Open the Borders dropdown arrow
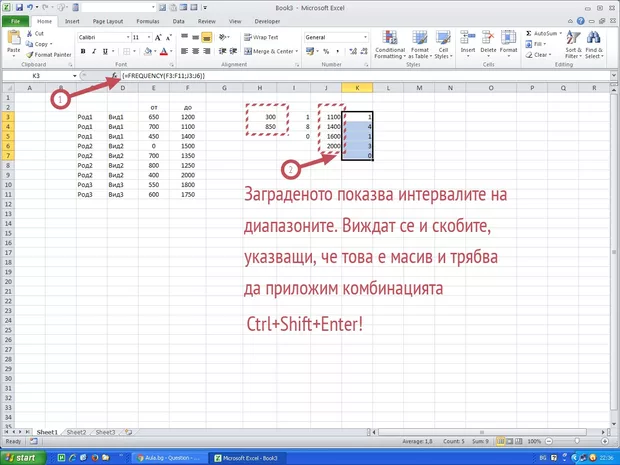 point(134,51)
